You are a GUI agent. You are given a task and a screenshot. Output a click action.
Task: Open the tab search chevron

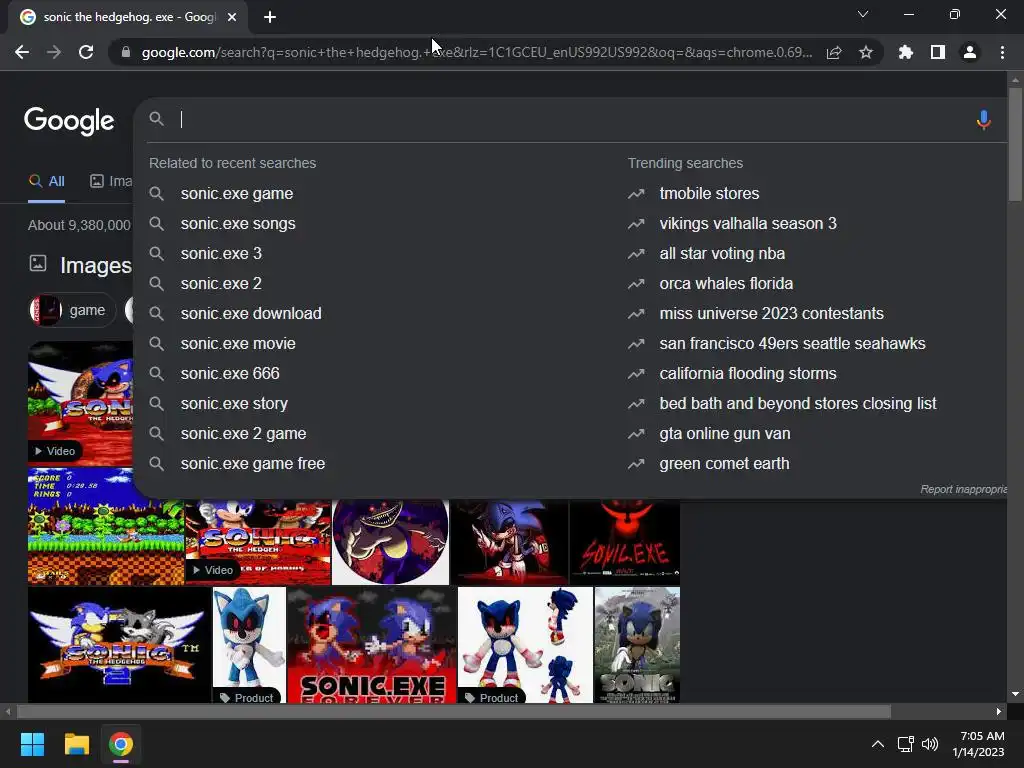pyautogui.click(x=863, y=14)
